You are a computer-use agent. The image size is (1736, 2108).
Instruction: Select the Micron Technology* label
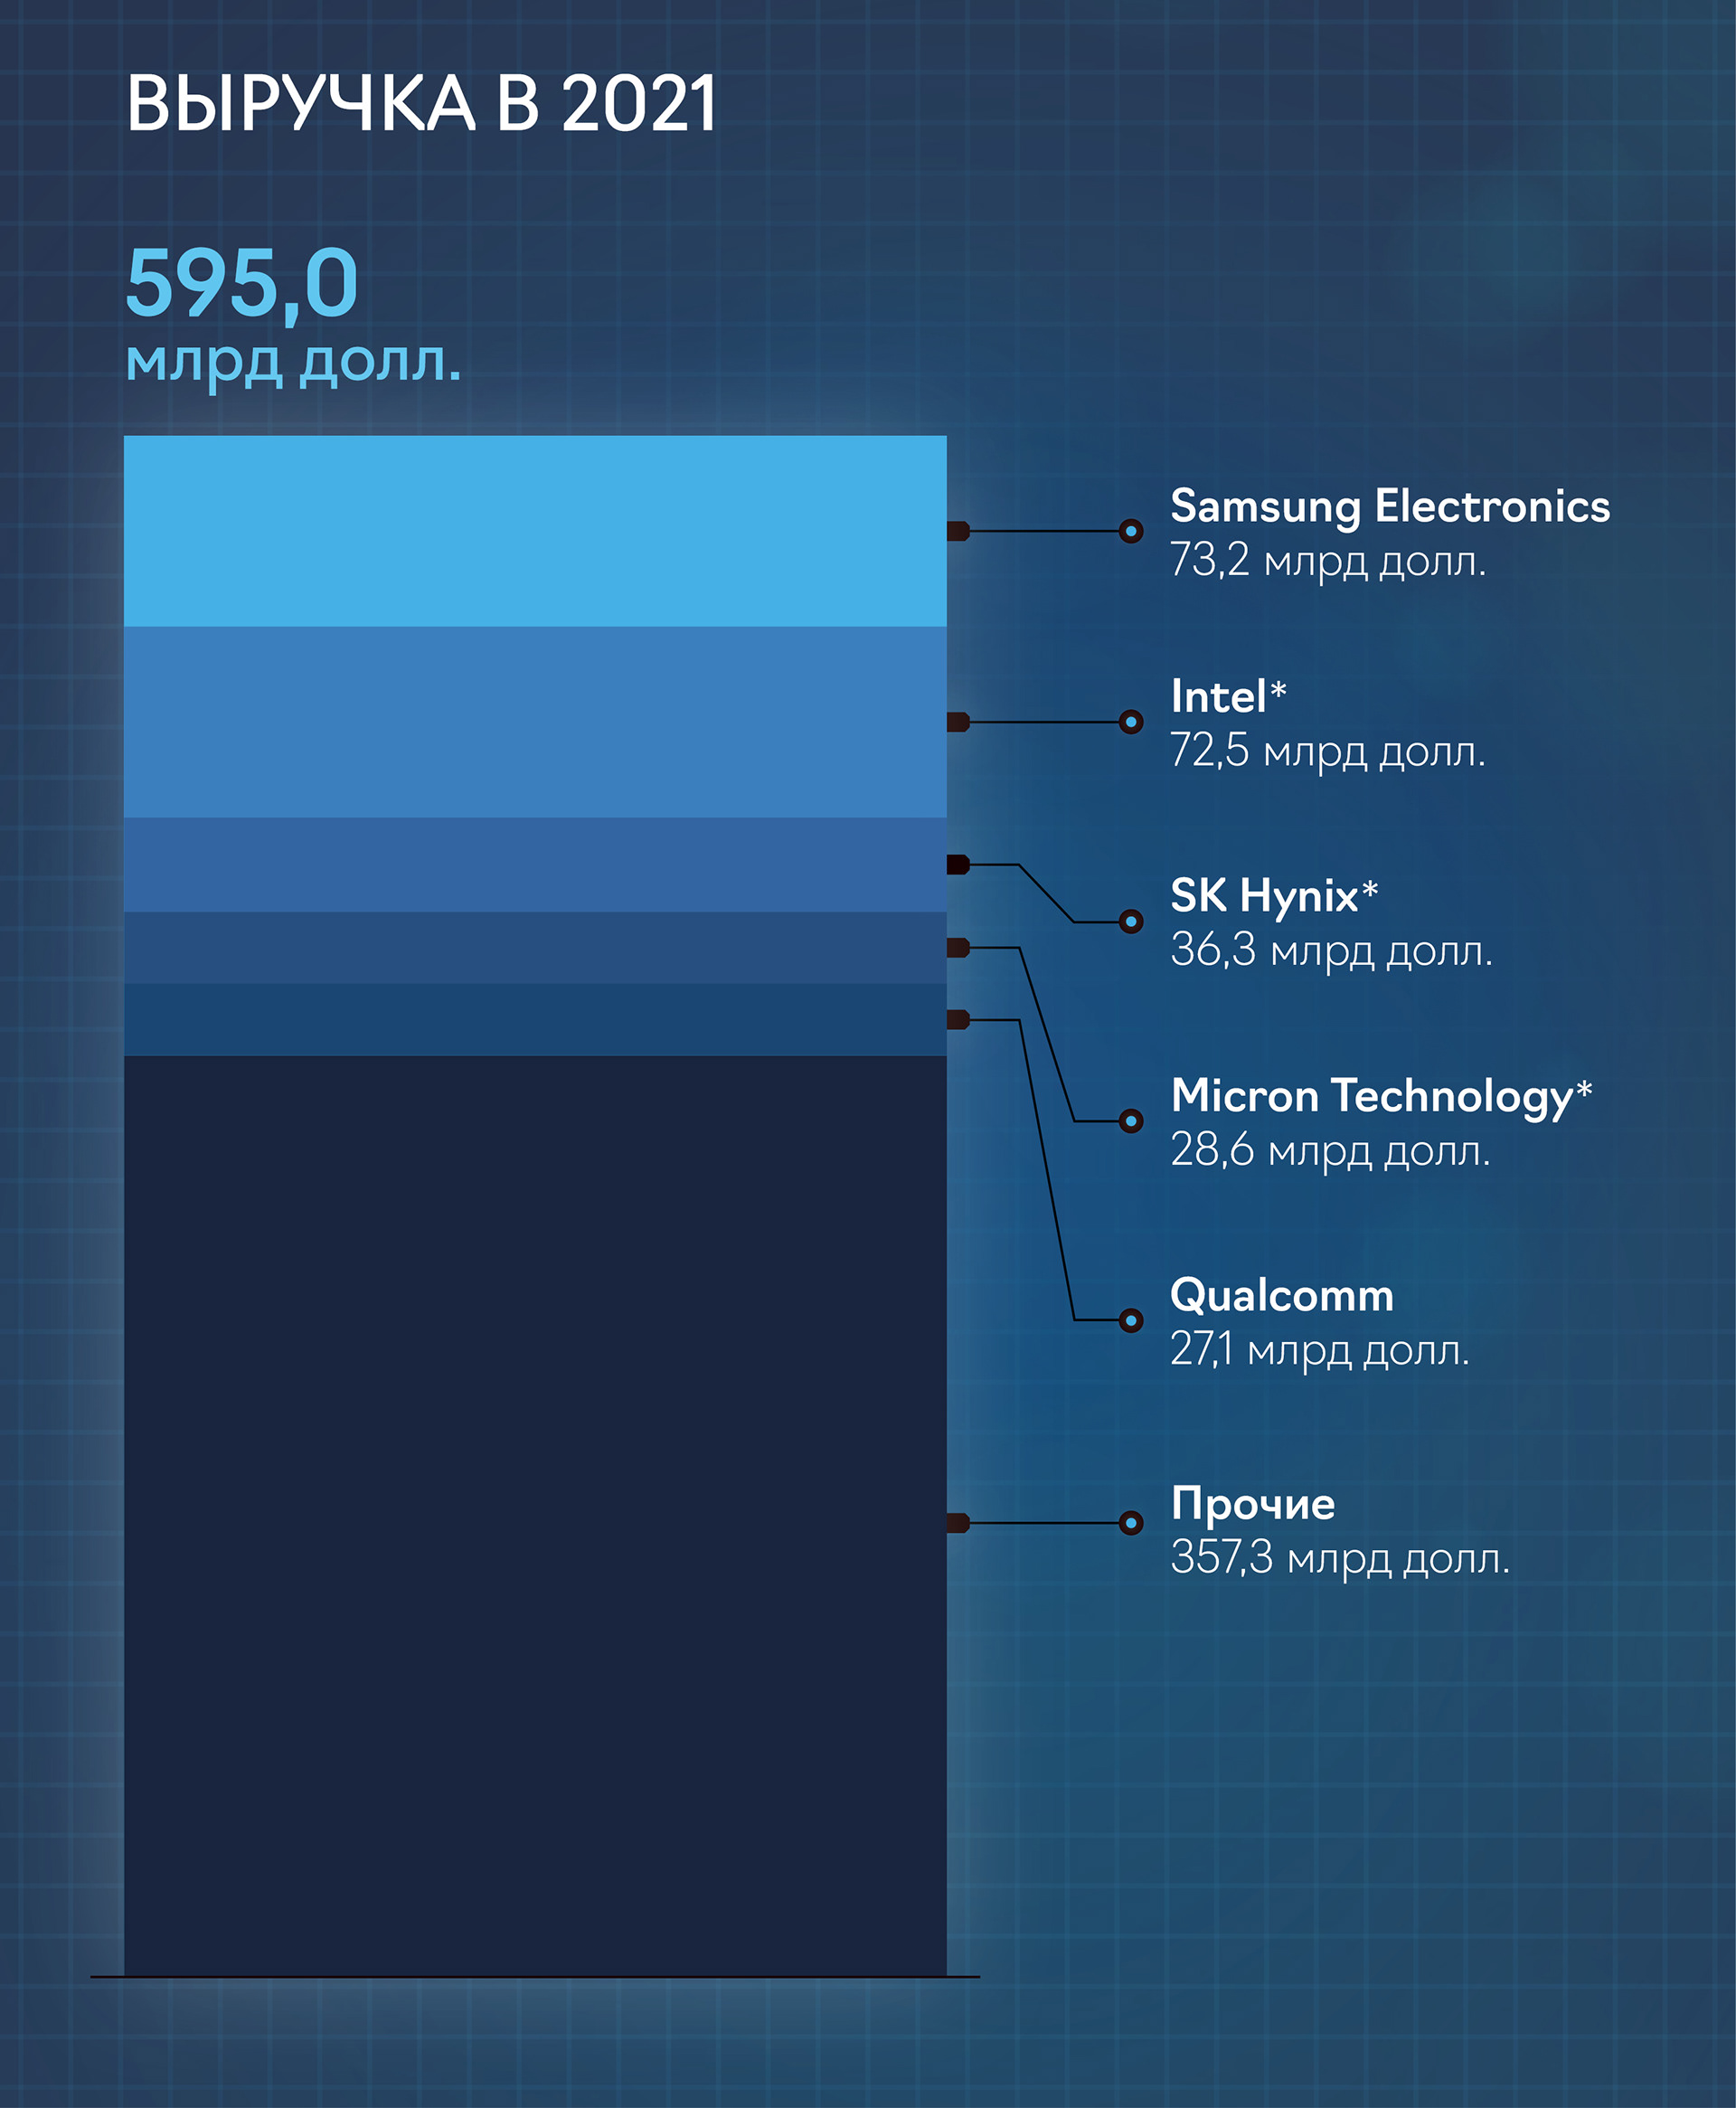(x=1381, y=1097)
